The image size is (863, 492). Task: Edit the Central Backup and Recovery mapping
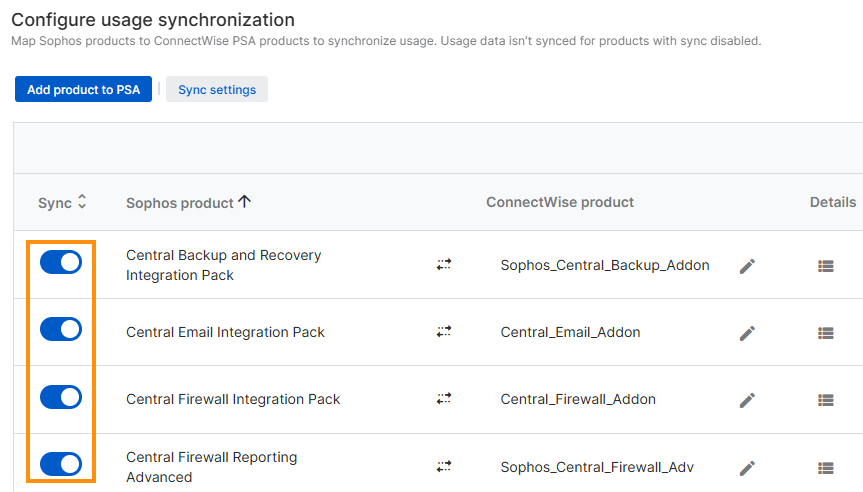(747, 266)
